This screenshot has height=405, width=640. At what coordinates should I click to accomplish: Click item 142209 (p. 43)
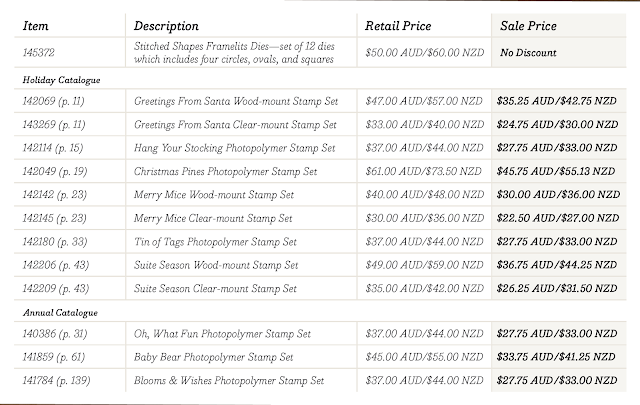click(x=56, y=289)
